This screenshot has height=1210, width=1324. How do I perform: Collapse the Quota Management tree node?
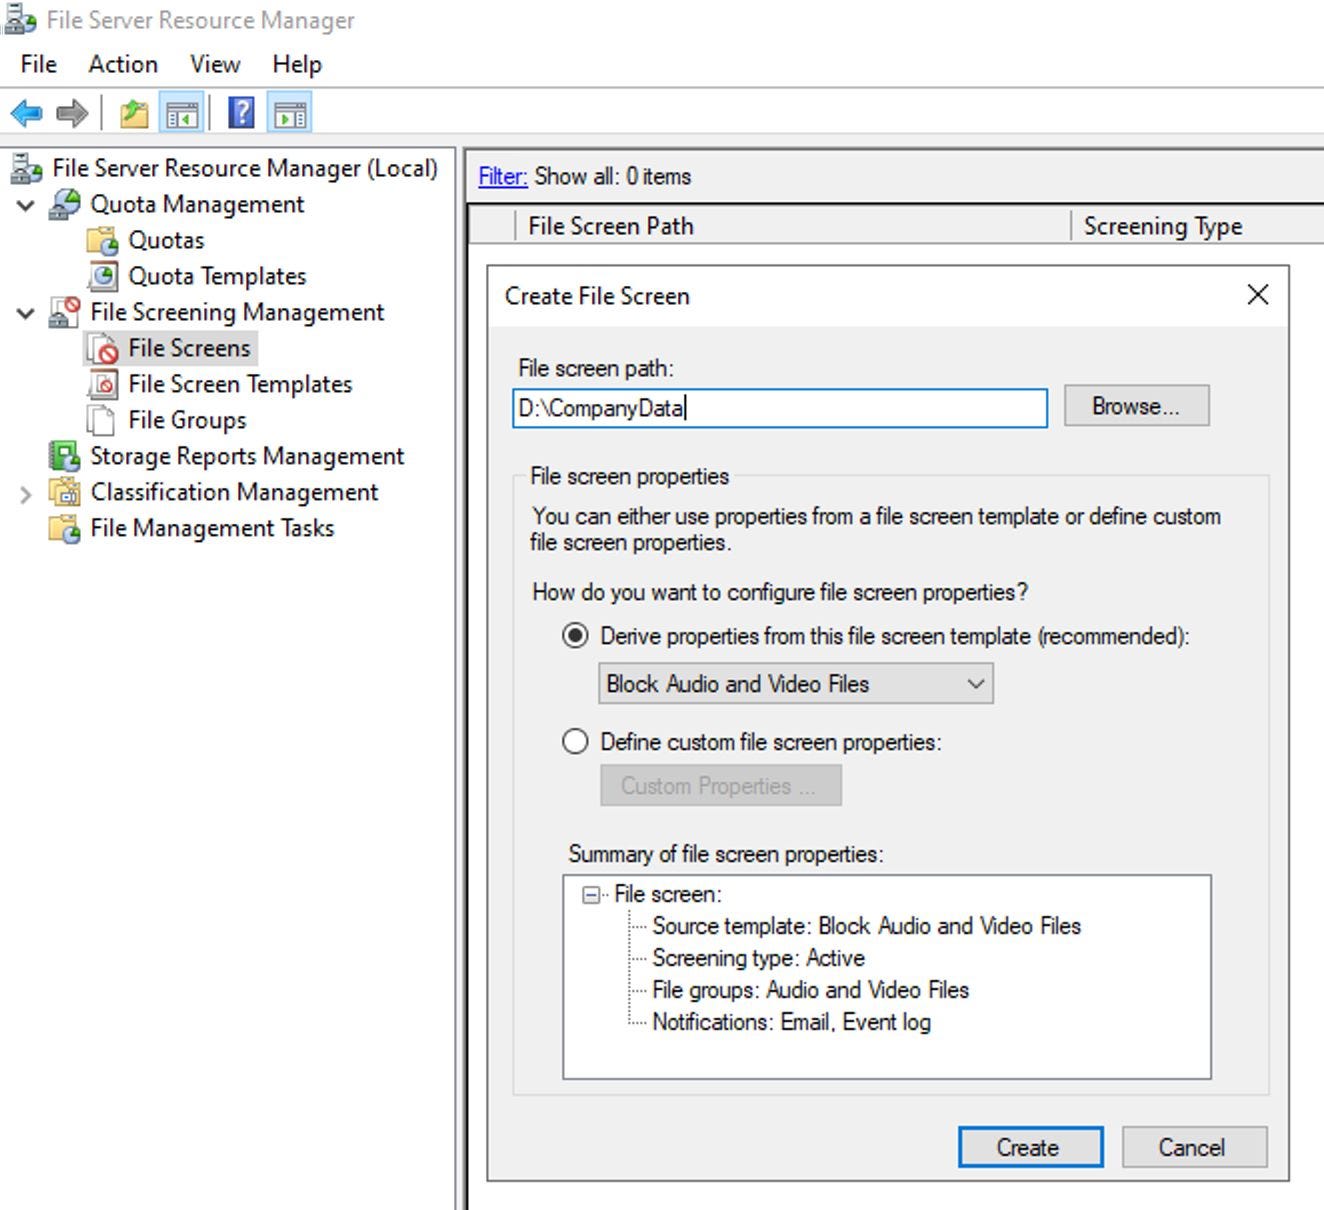(x=26, y=205)
